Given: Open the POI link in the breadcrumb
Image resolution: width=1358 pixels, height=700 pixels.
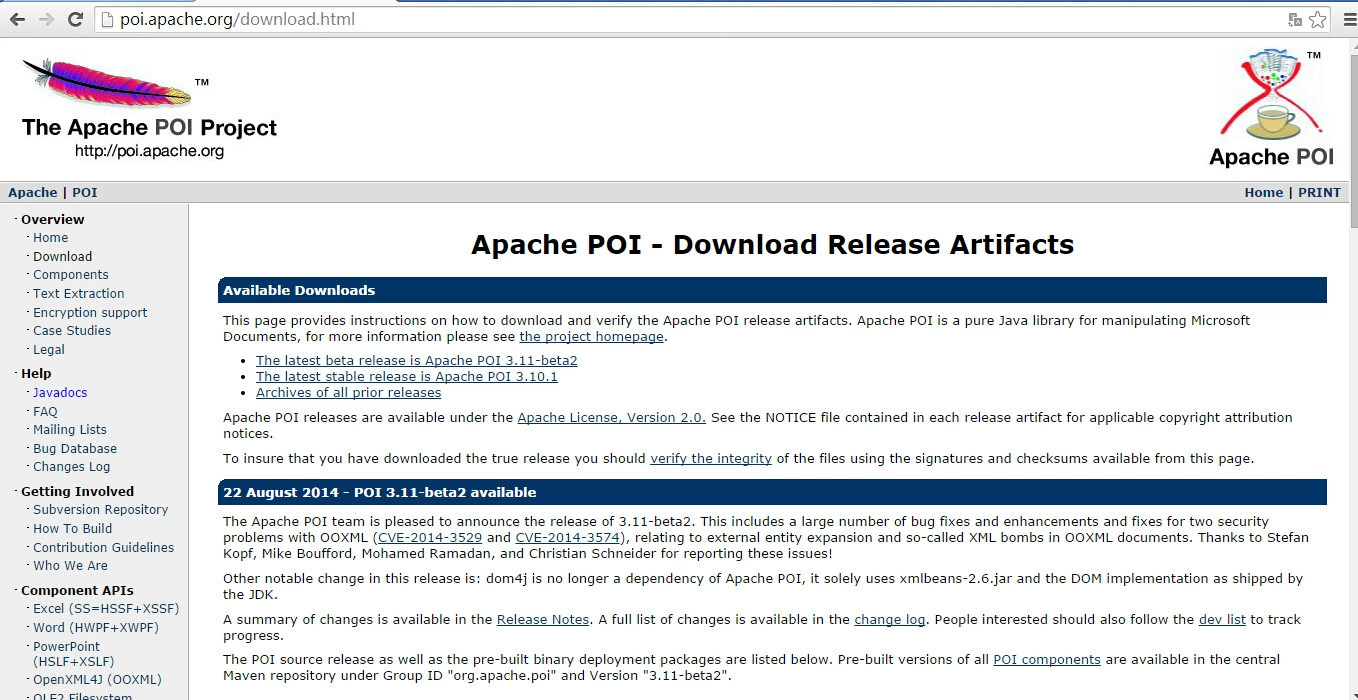Looking at the screenshot, I should (85, 192).
